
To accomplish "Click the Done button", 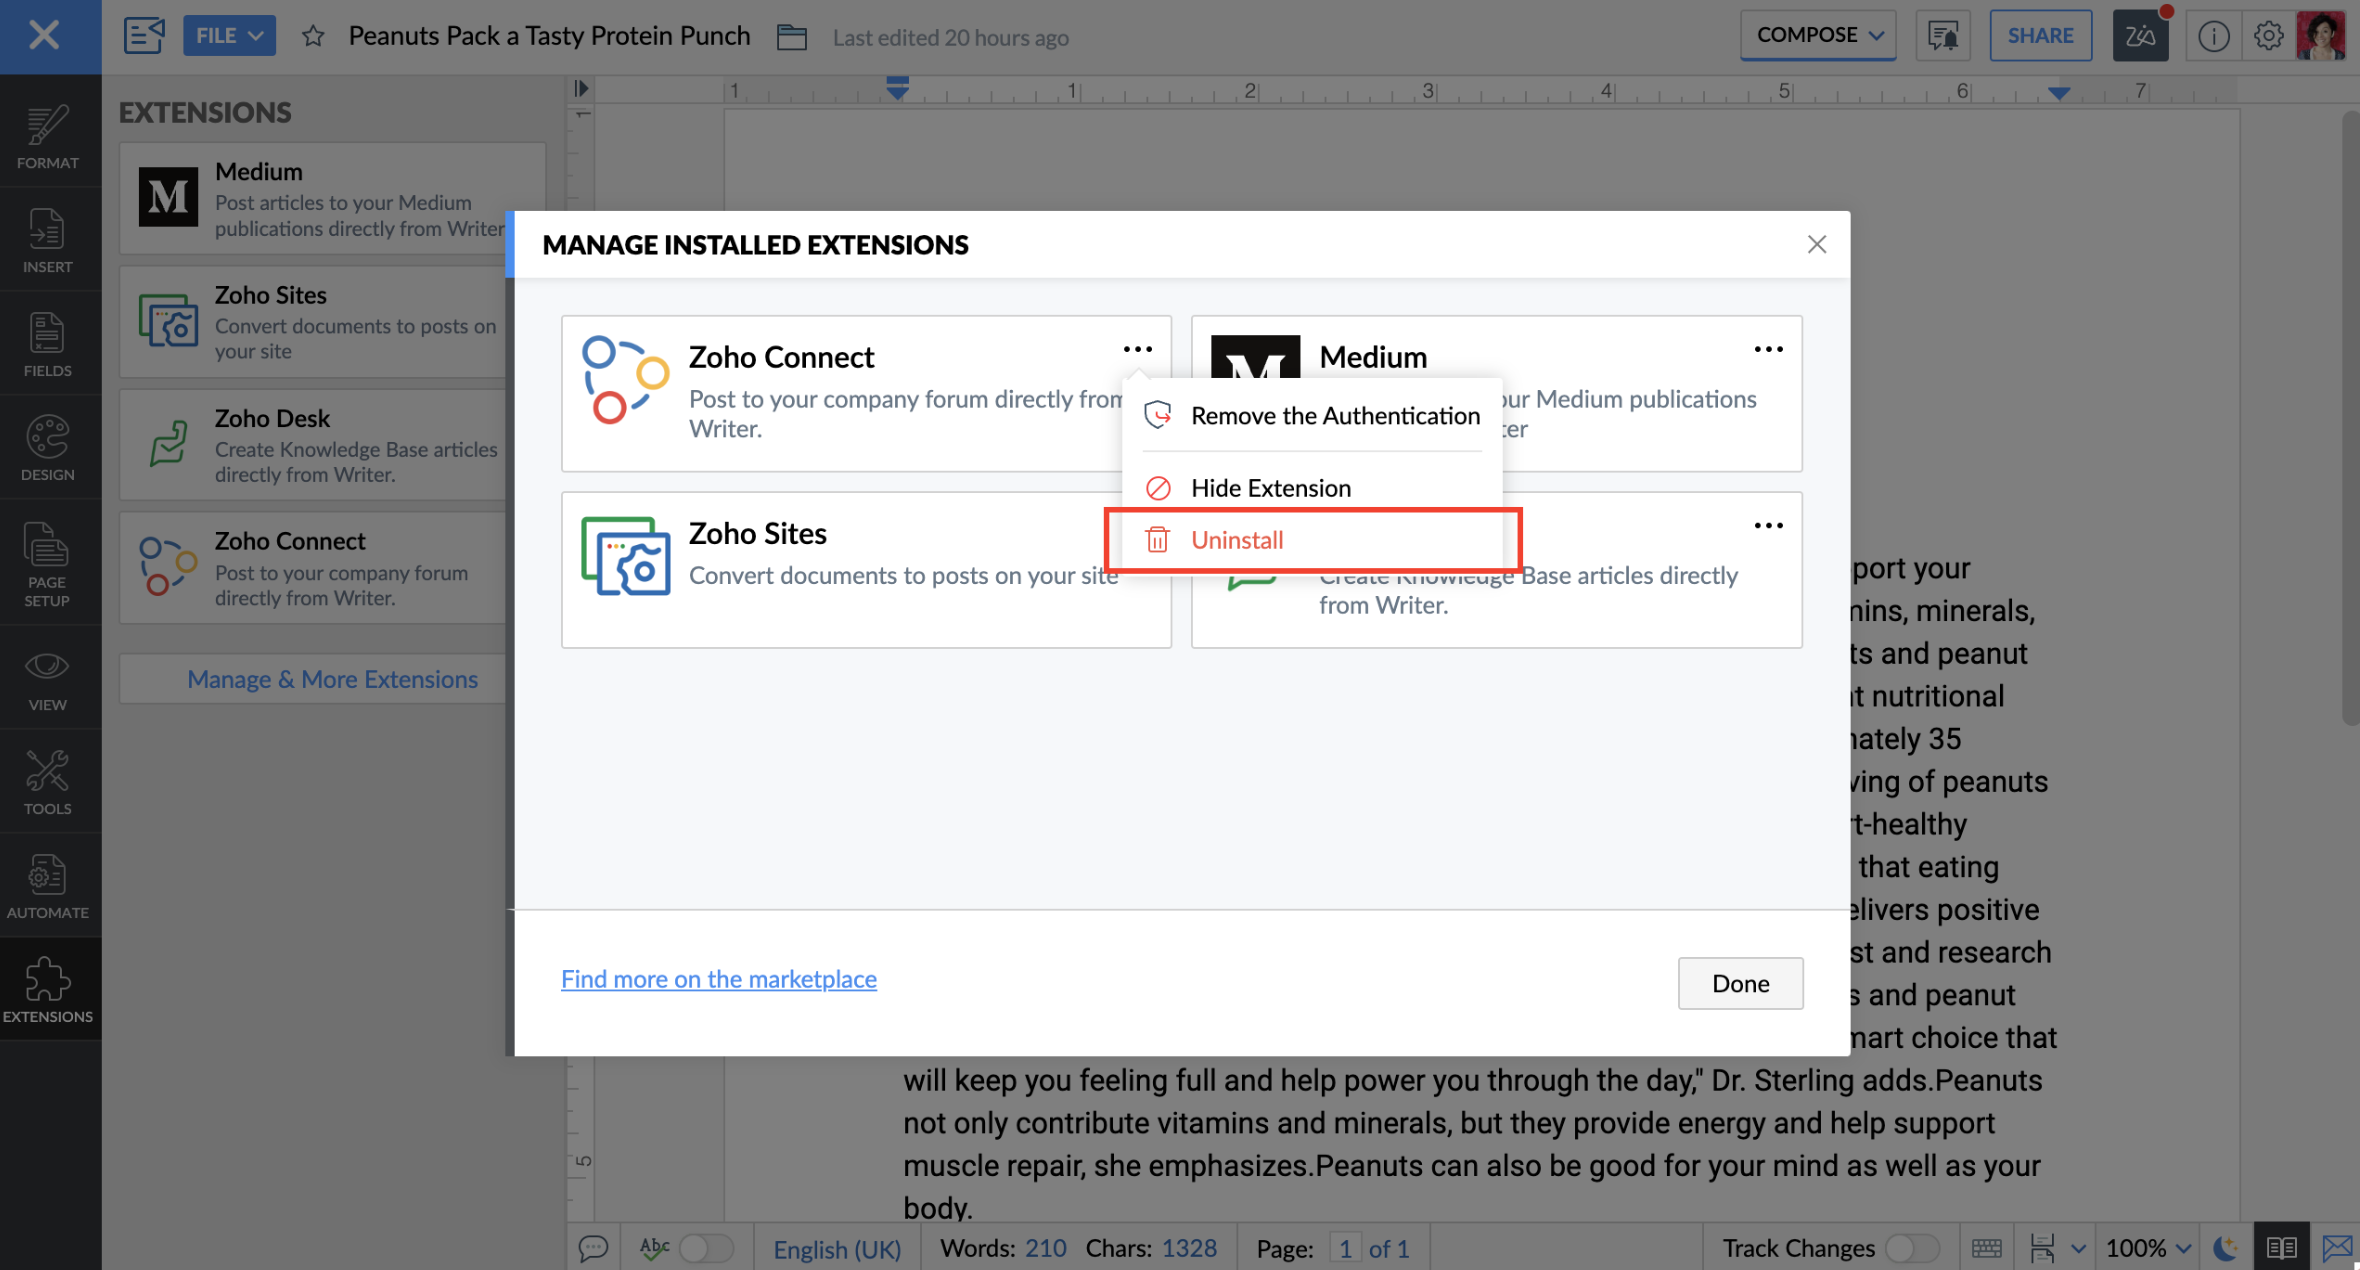I will pyautogui.click(x=1739, y=983).
